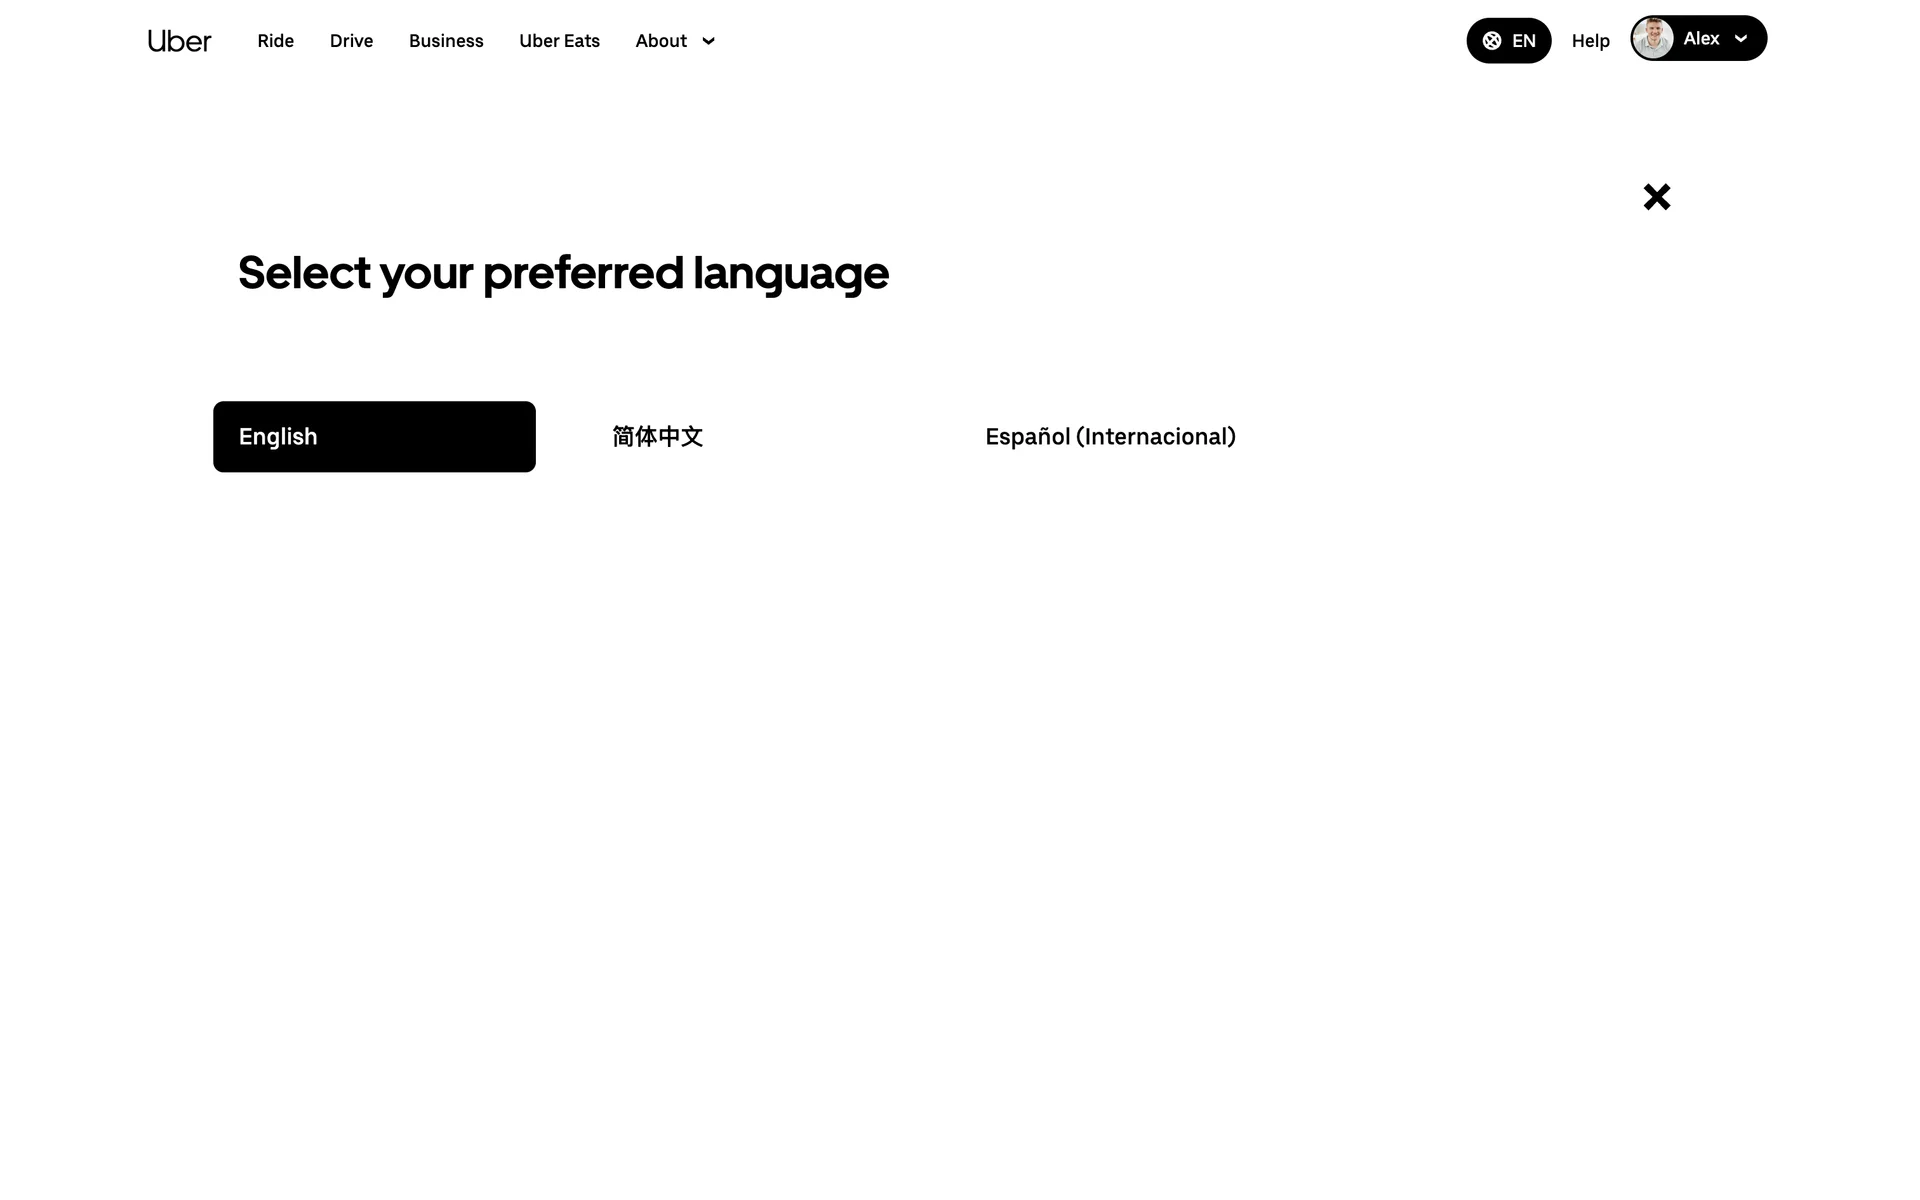Click the About menu label
This screenshot has height=1200, width=1920.
tap(661, 41)
